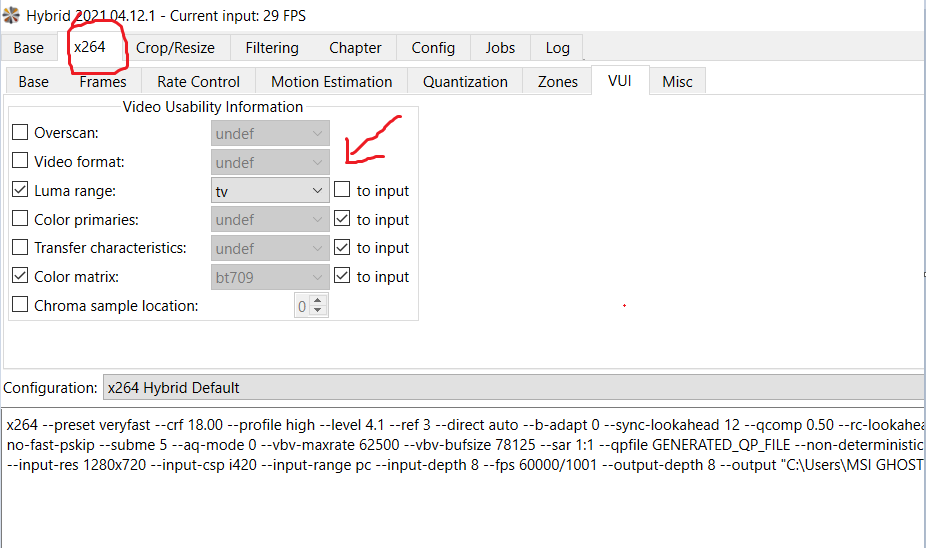Uncheck the Luma range checkbox
Screen dimensions: 926x548
pos(20,190)
